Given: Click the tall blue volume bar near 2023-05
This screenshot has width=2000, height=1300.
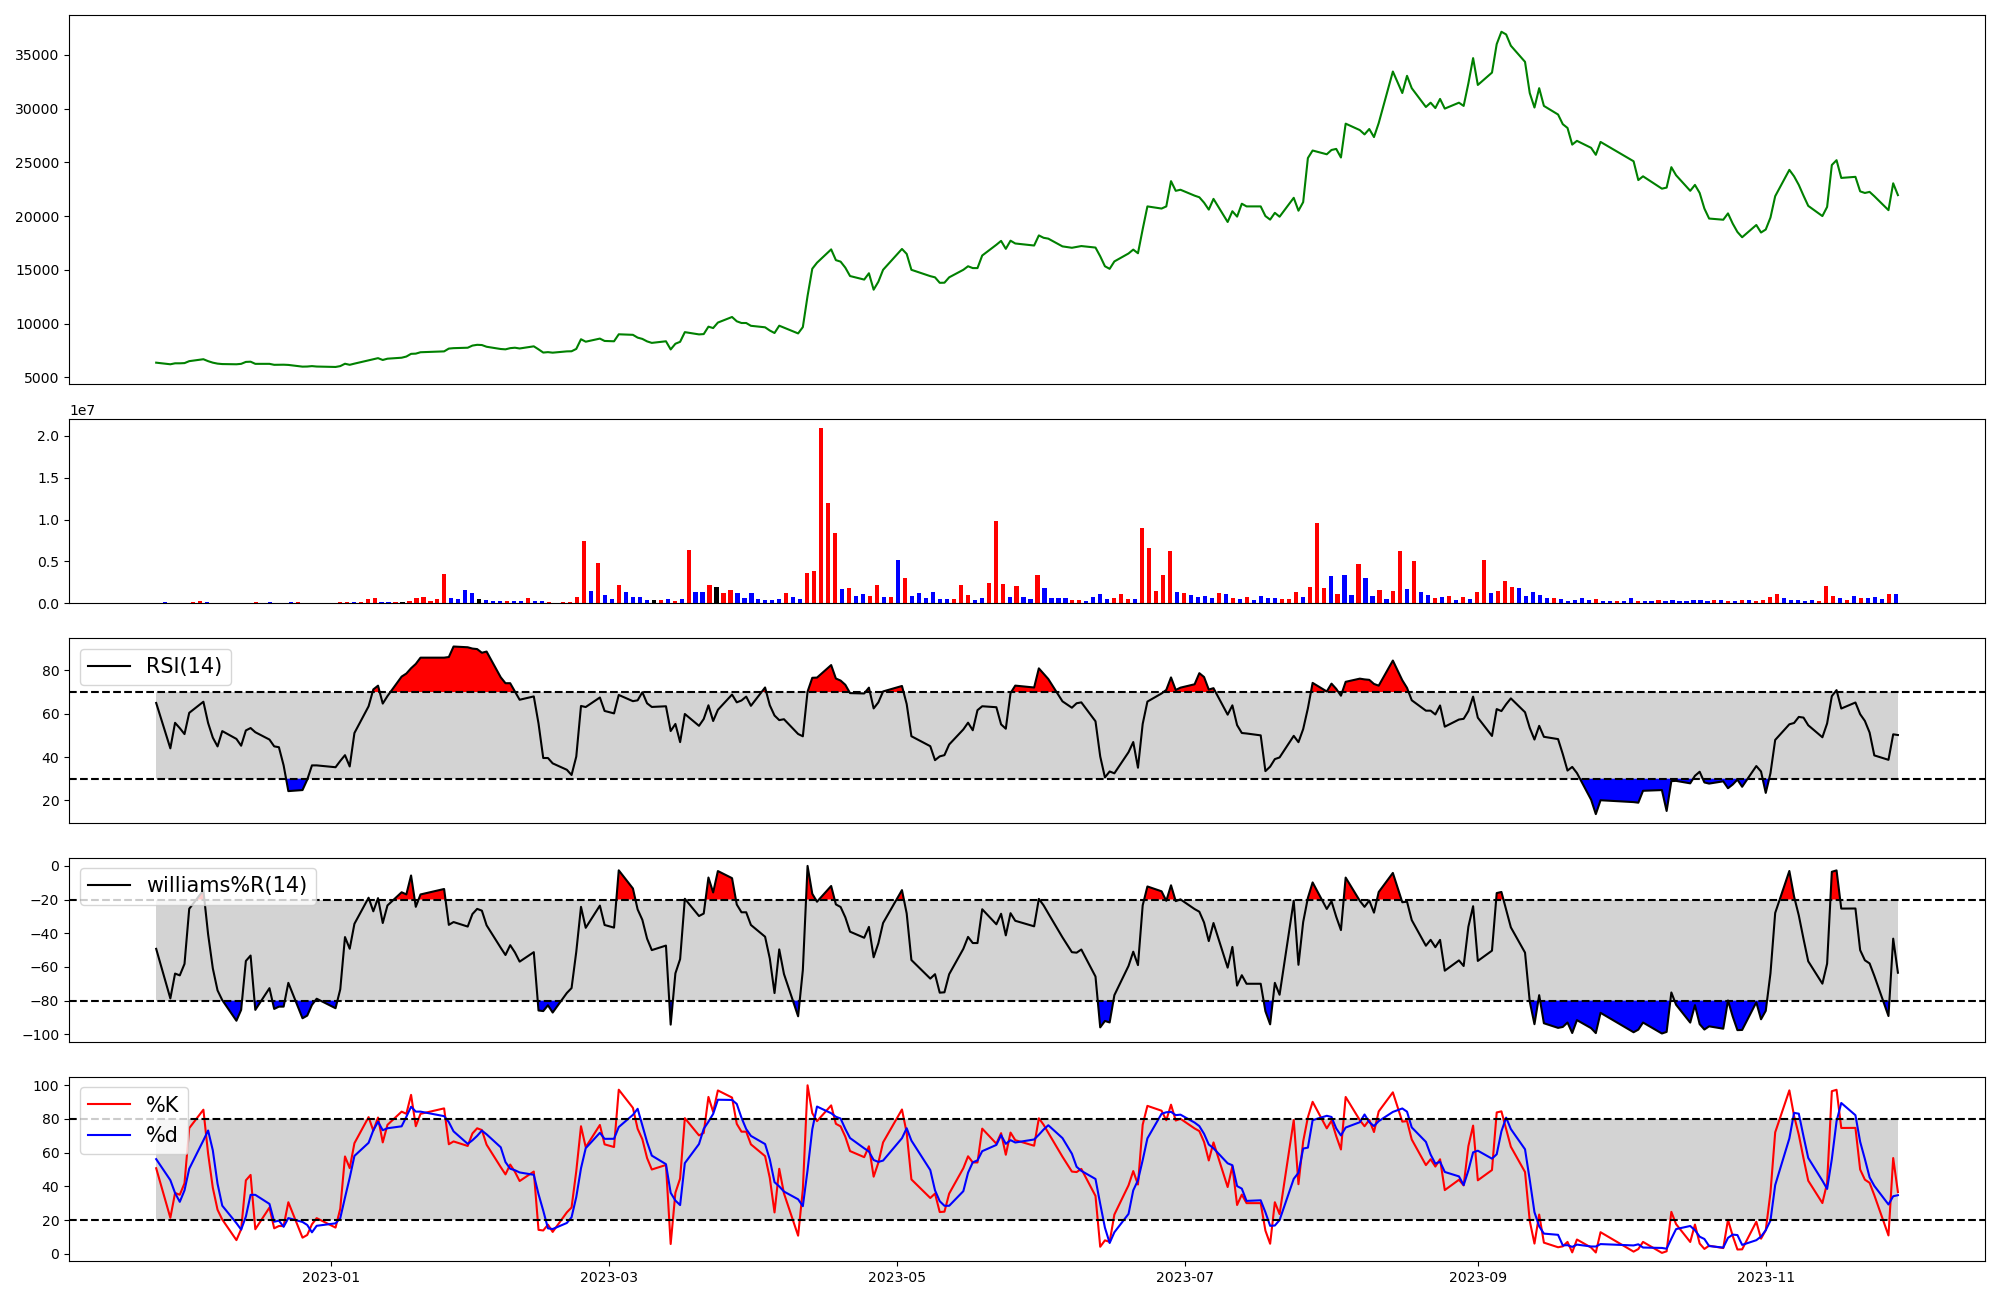Looking at the screenshot, I should click(898, 581).
